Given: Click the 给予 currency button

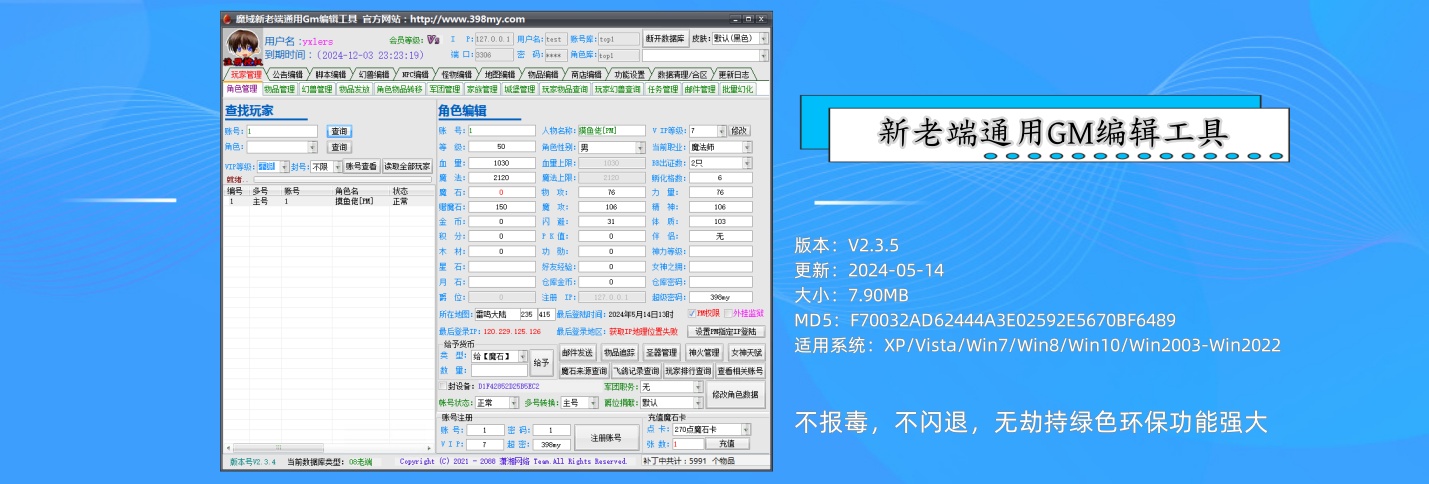Looking at the screenshot, I should (x=540, y=362).
